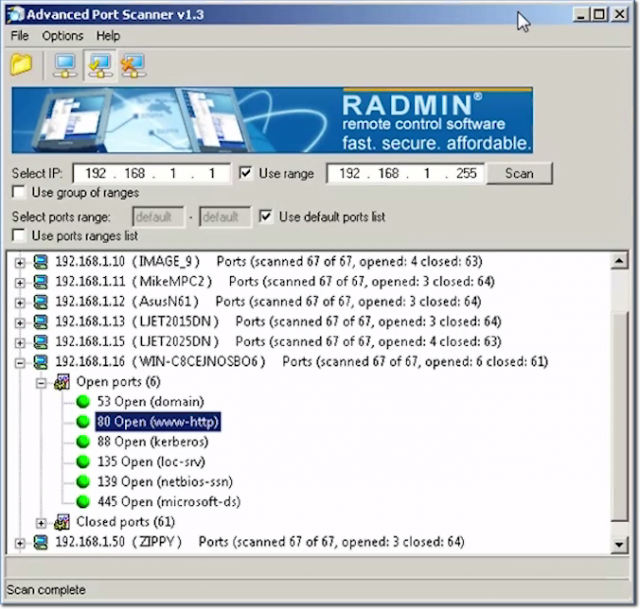Expand the 192.168.1.12 AsusN61 node
640x609 pixels.
coord(20,302)
